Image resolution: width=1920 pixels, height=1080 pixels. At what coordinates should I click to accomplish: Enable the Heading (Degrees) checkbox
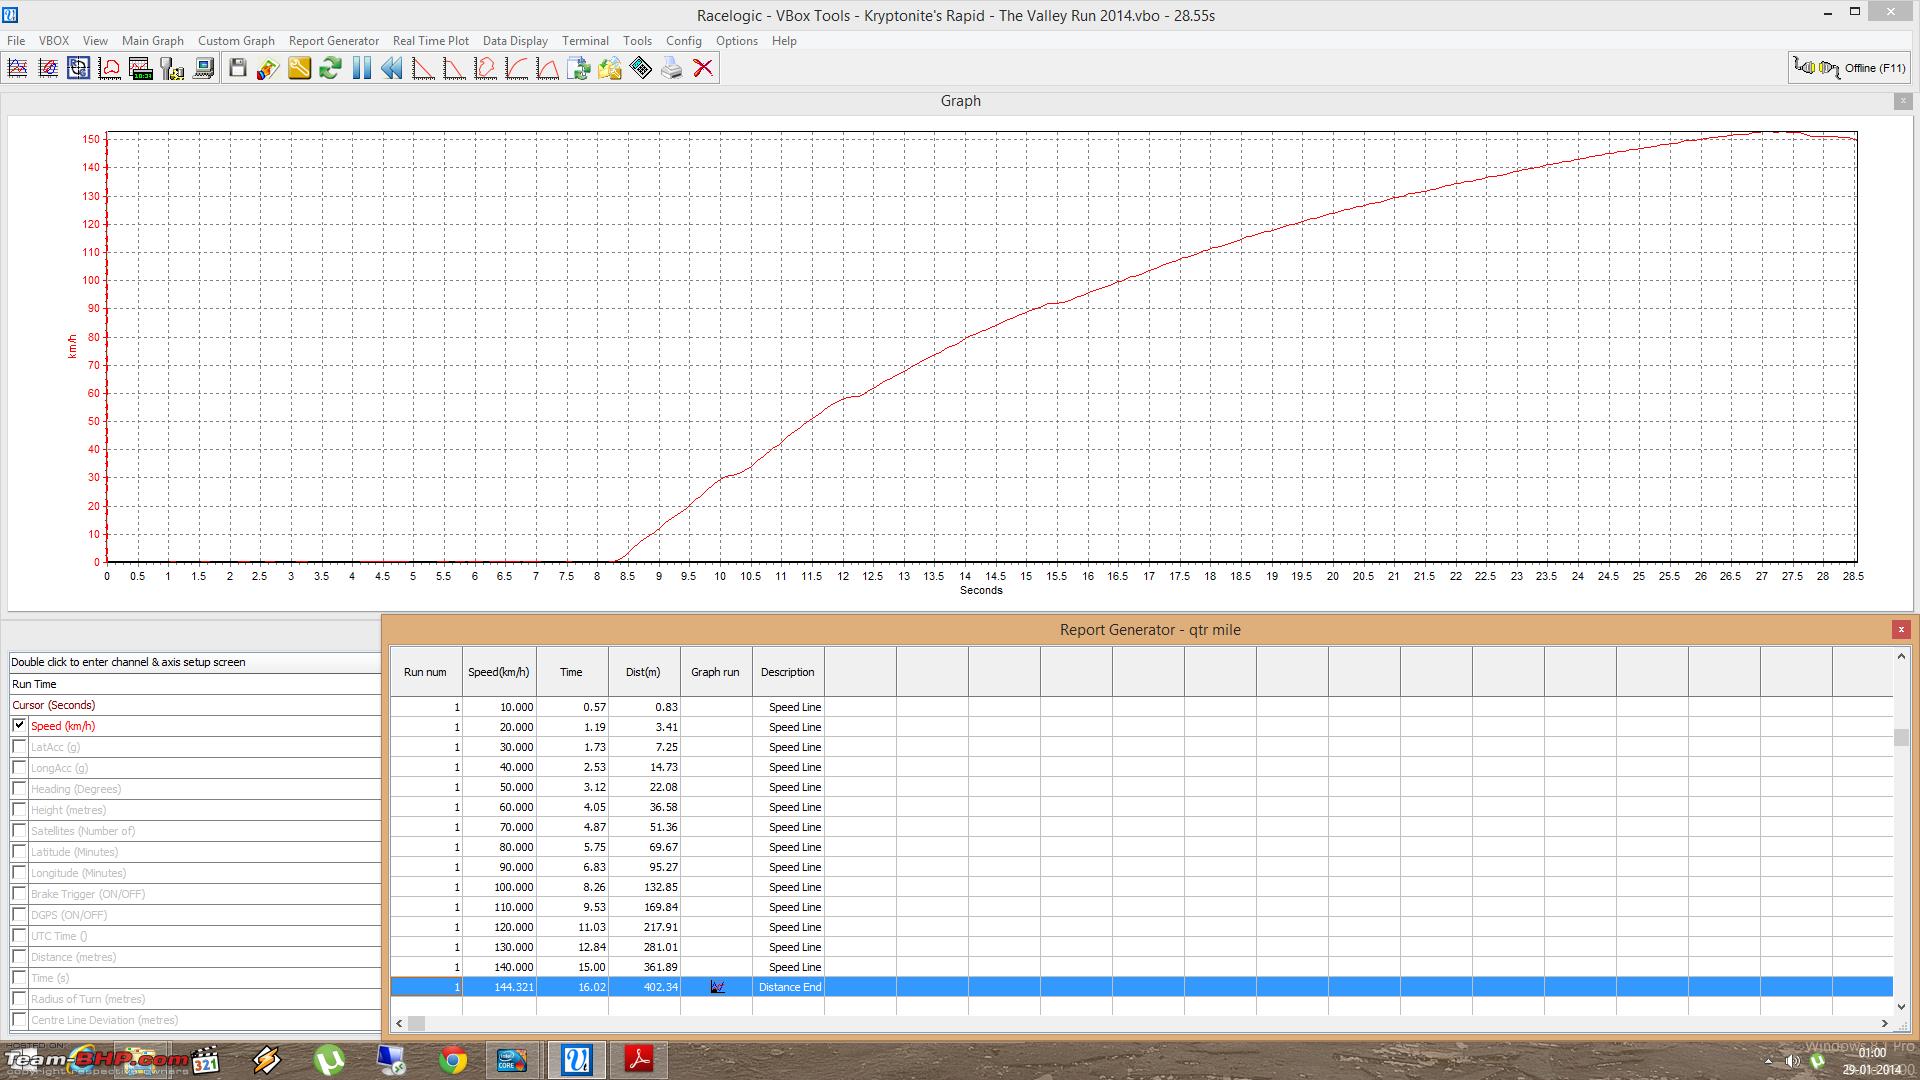pos(19,789)
